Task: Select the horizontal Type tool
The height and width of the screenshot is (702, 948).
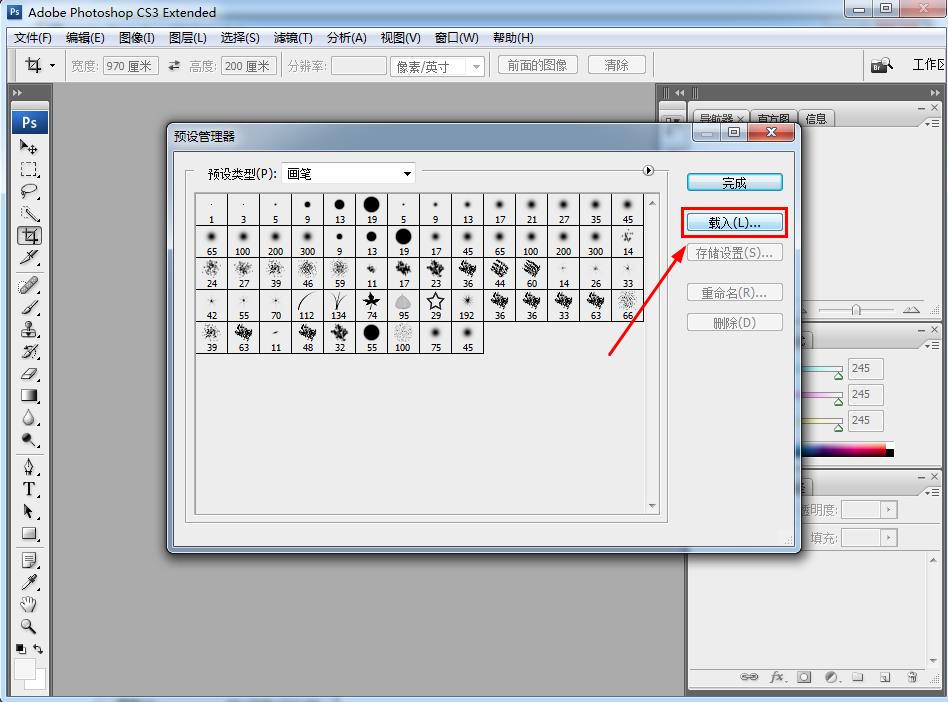Action: click(29, 489)
